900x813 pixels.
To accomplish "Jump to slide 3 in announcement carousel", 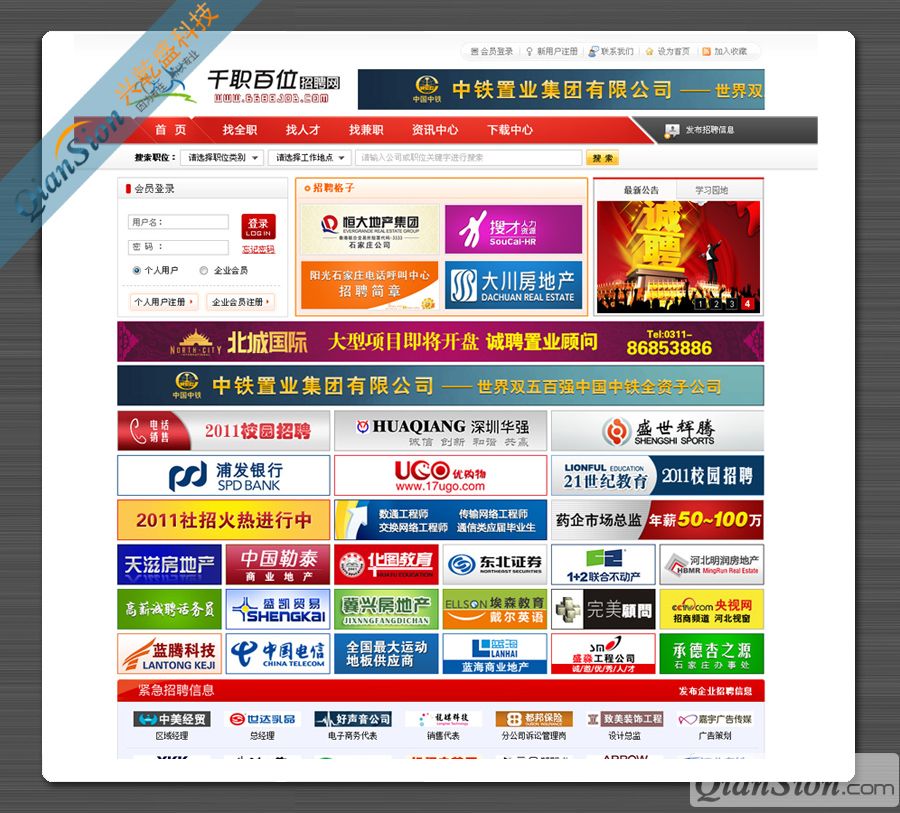I will click(731, 304).
